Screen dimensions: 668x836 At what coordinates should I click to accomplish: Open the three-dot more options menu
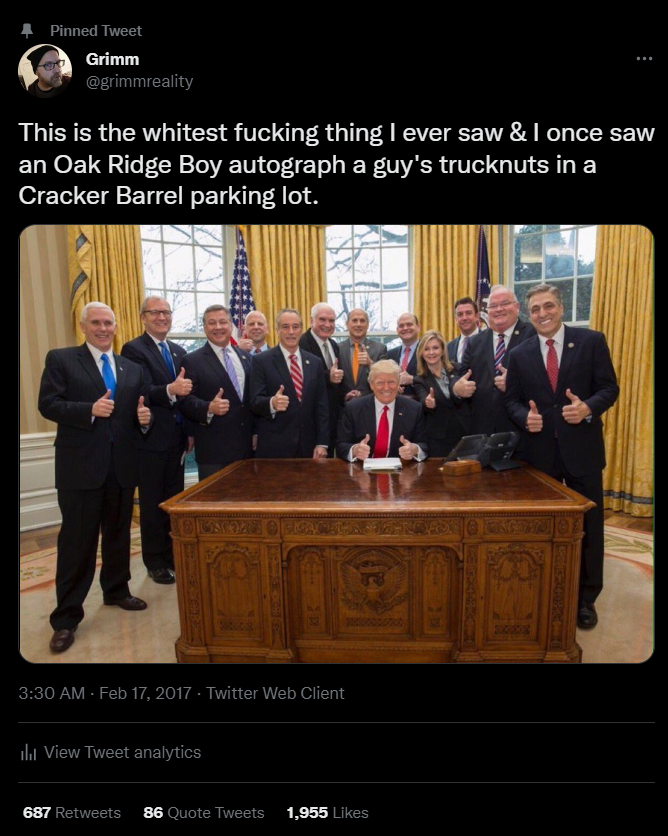pos(644,59)
